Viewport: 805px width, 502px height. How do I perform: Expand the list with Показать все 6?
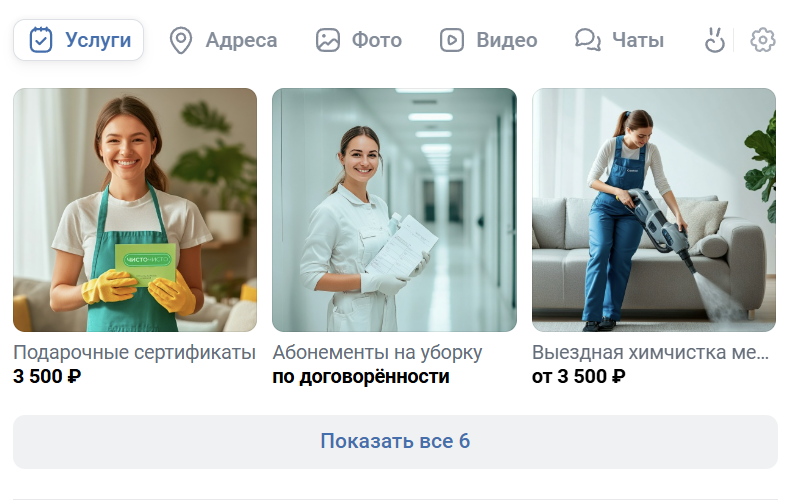(x=395, y=441)
